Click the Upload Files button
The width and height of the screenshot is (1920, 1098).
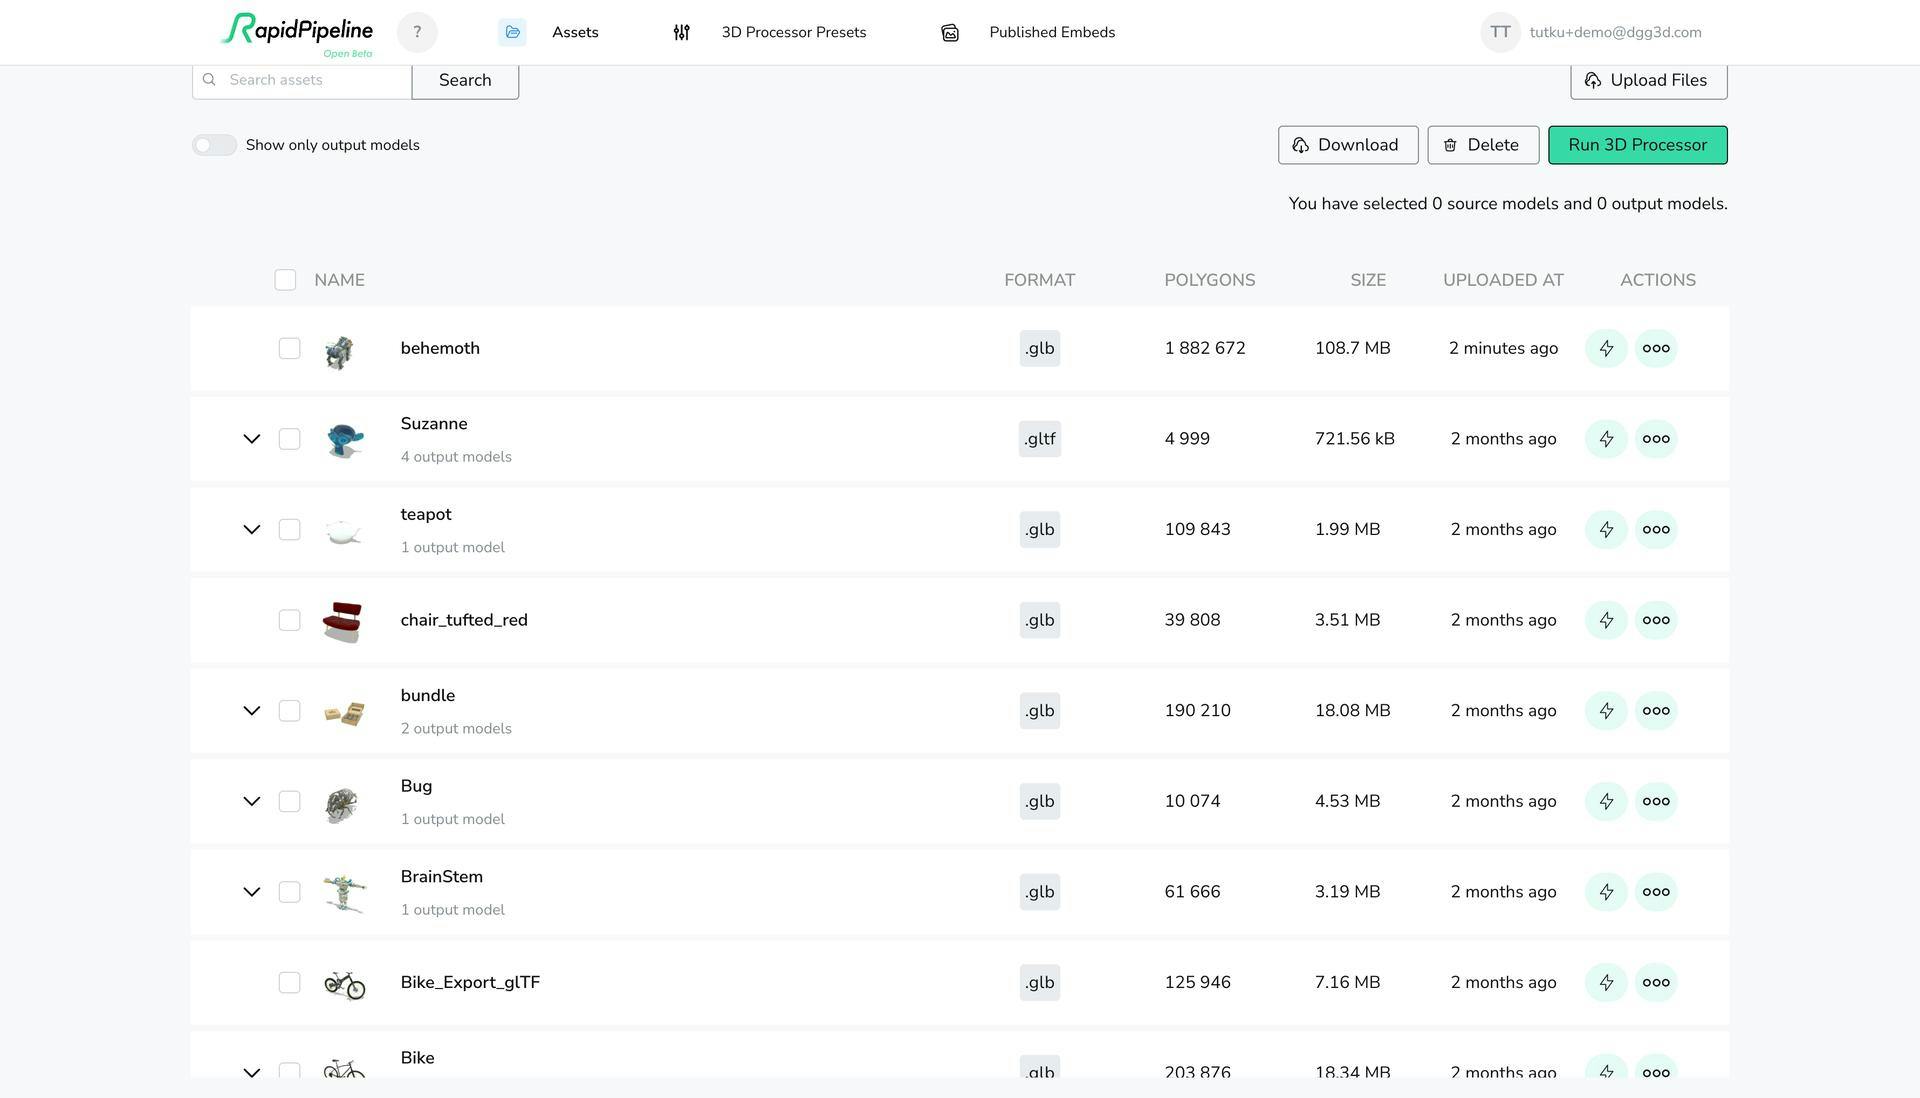click(x=1648, y=80)
